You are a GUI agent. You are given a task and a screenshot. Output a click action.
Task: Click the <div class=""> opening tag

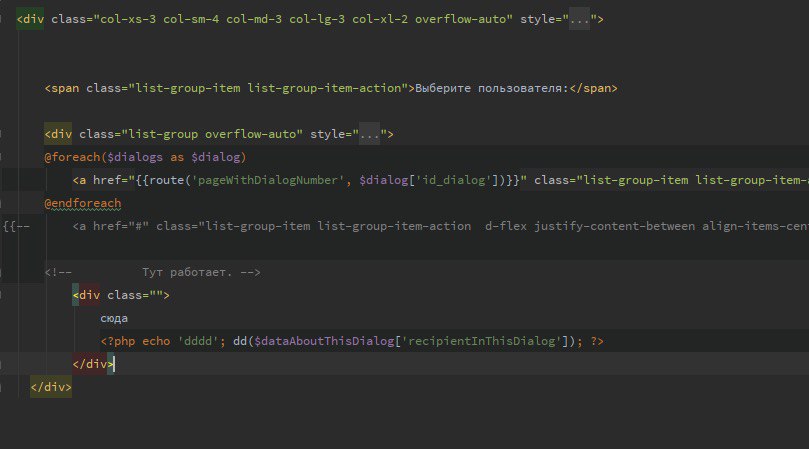(121, 295)
